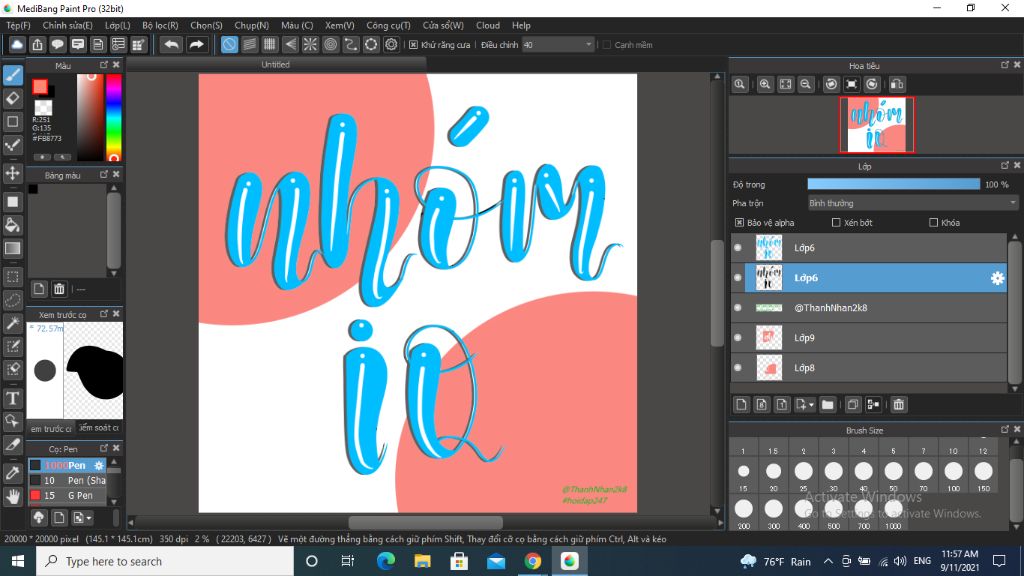Zoom in on the Navigator panel
The height and width of the screenshot is (576, 1024).
click(x=765, y=84)
